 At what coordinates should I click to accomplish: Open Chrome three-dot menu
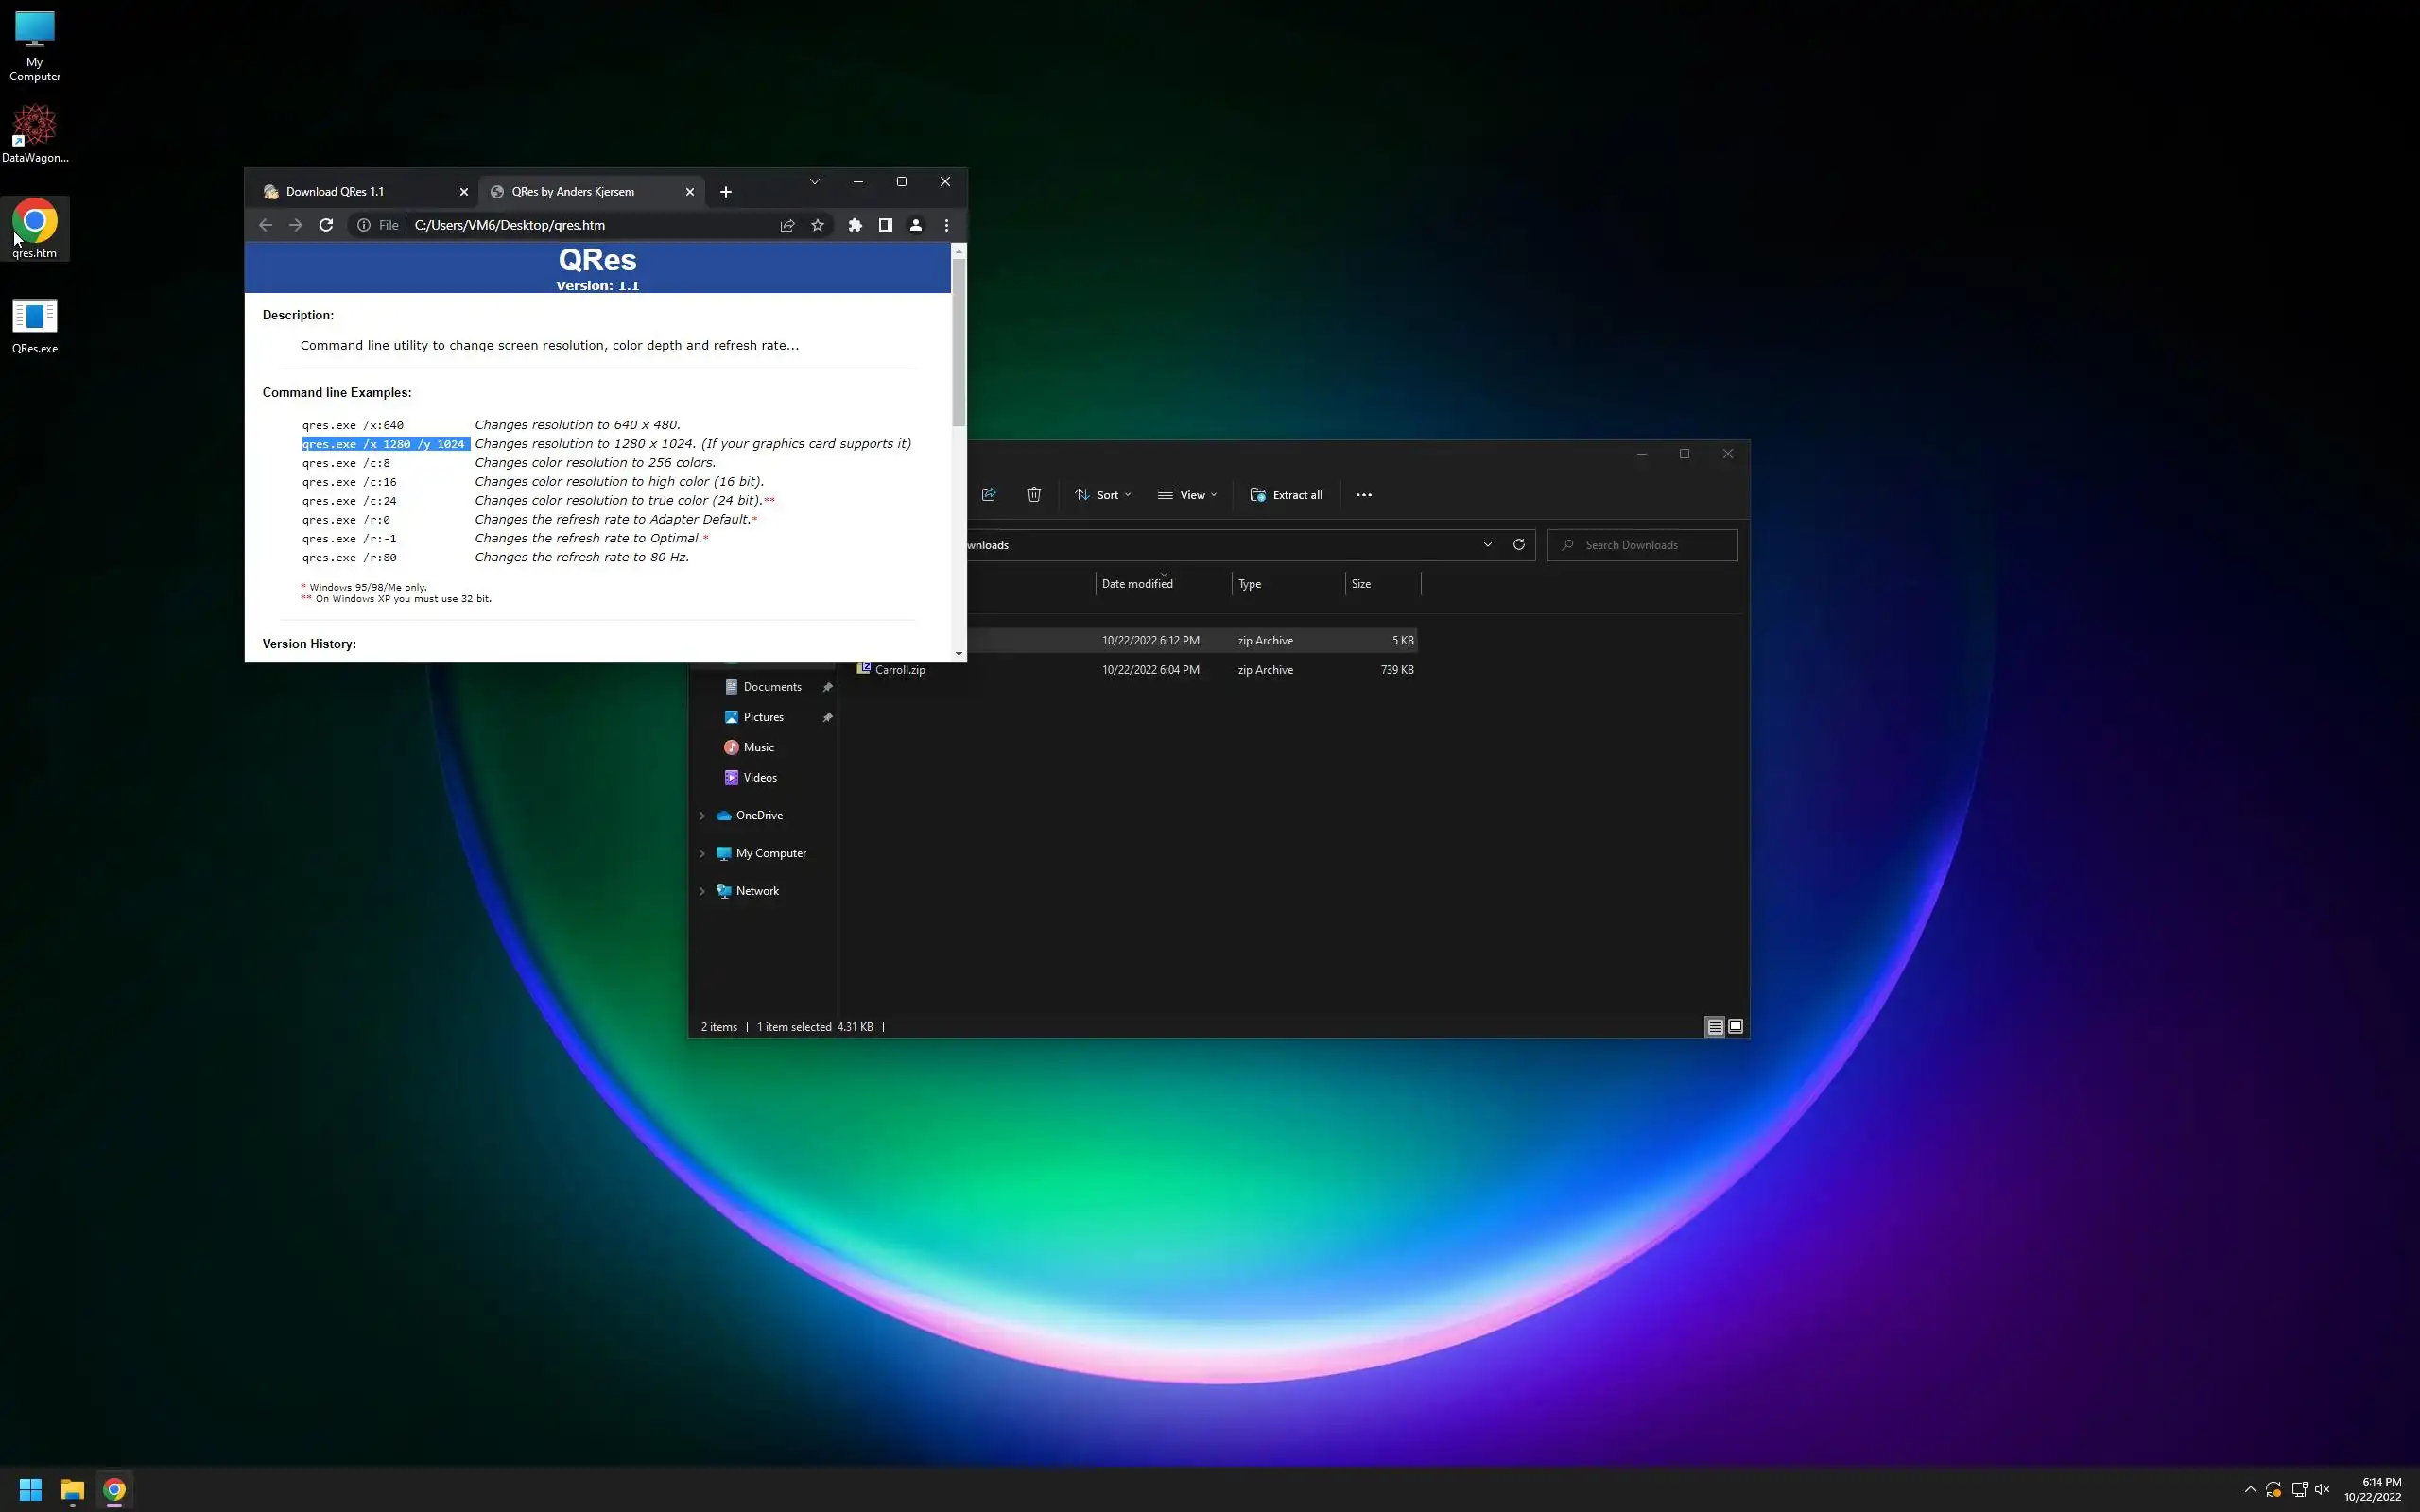(x=946, y=225)
